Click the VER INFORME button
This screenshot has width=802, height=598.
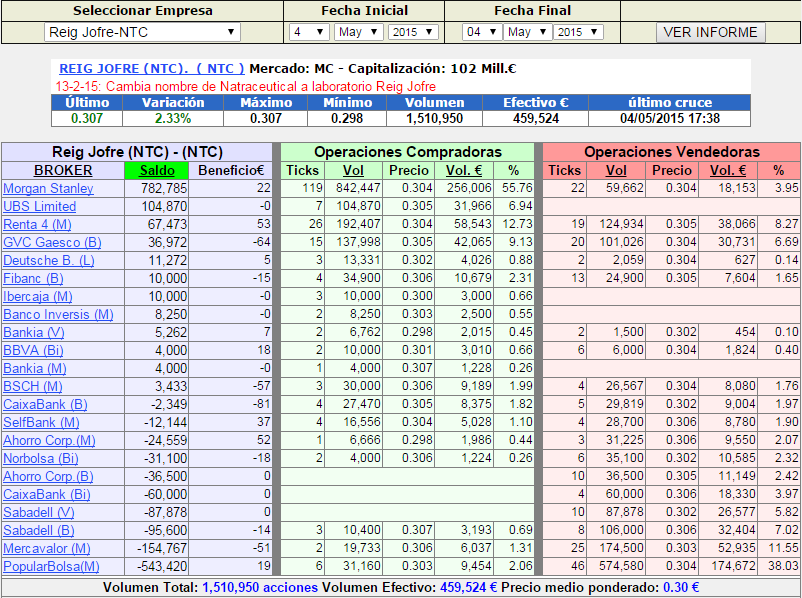[x=711, y=32]
